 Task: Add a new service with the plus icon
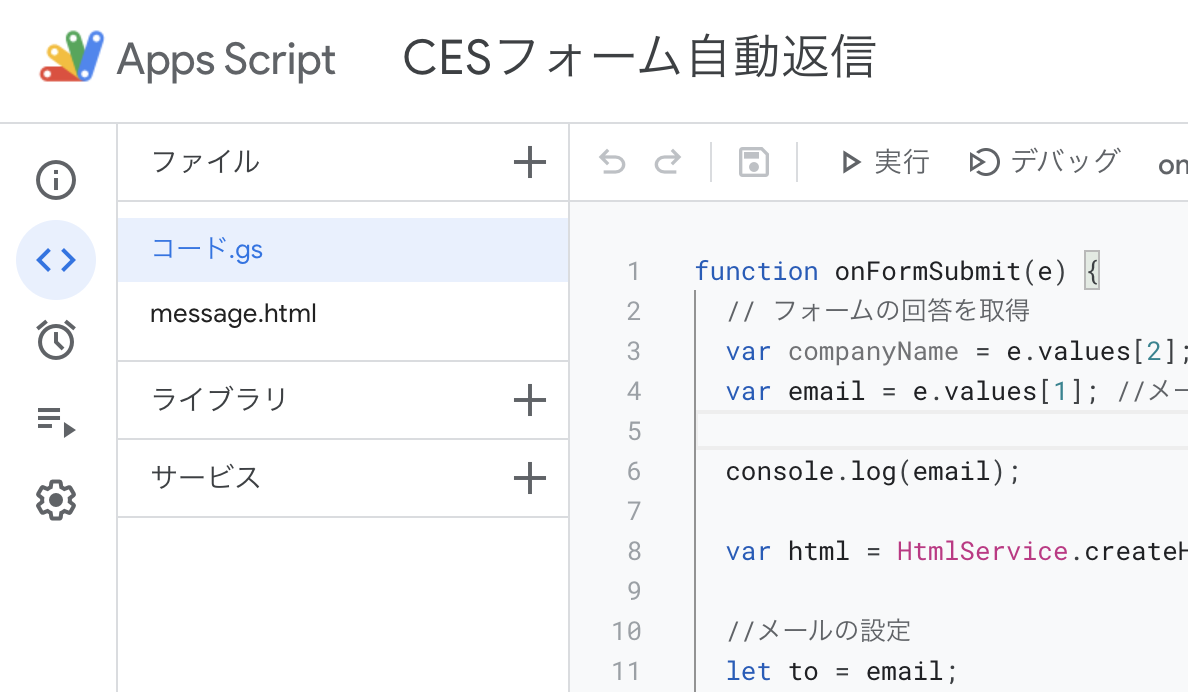coord(529,478)
